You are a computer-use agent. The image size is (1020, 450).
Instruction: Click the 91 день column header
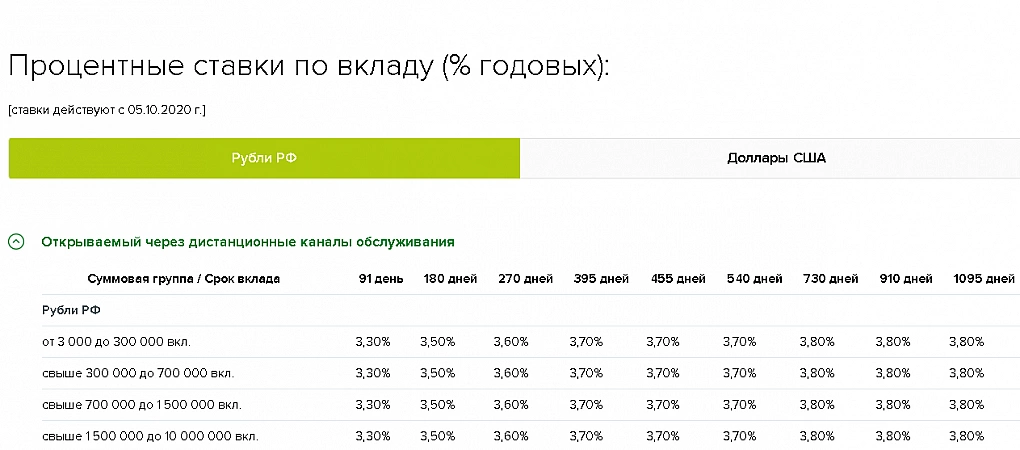coord(381,279)
